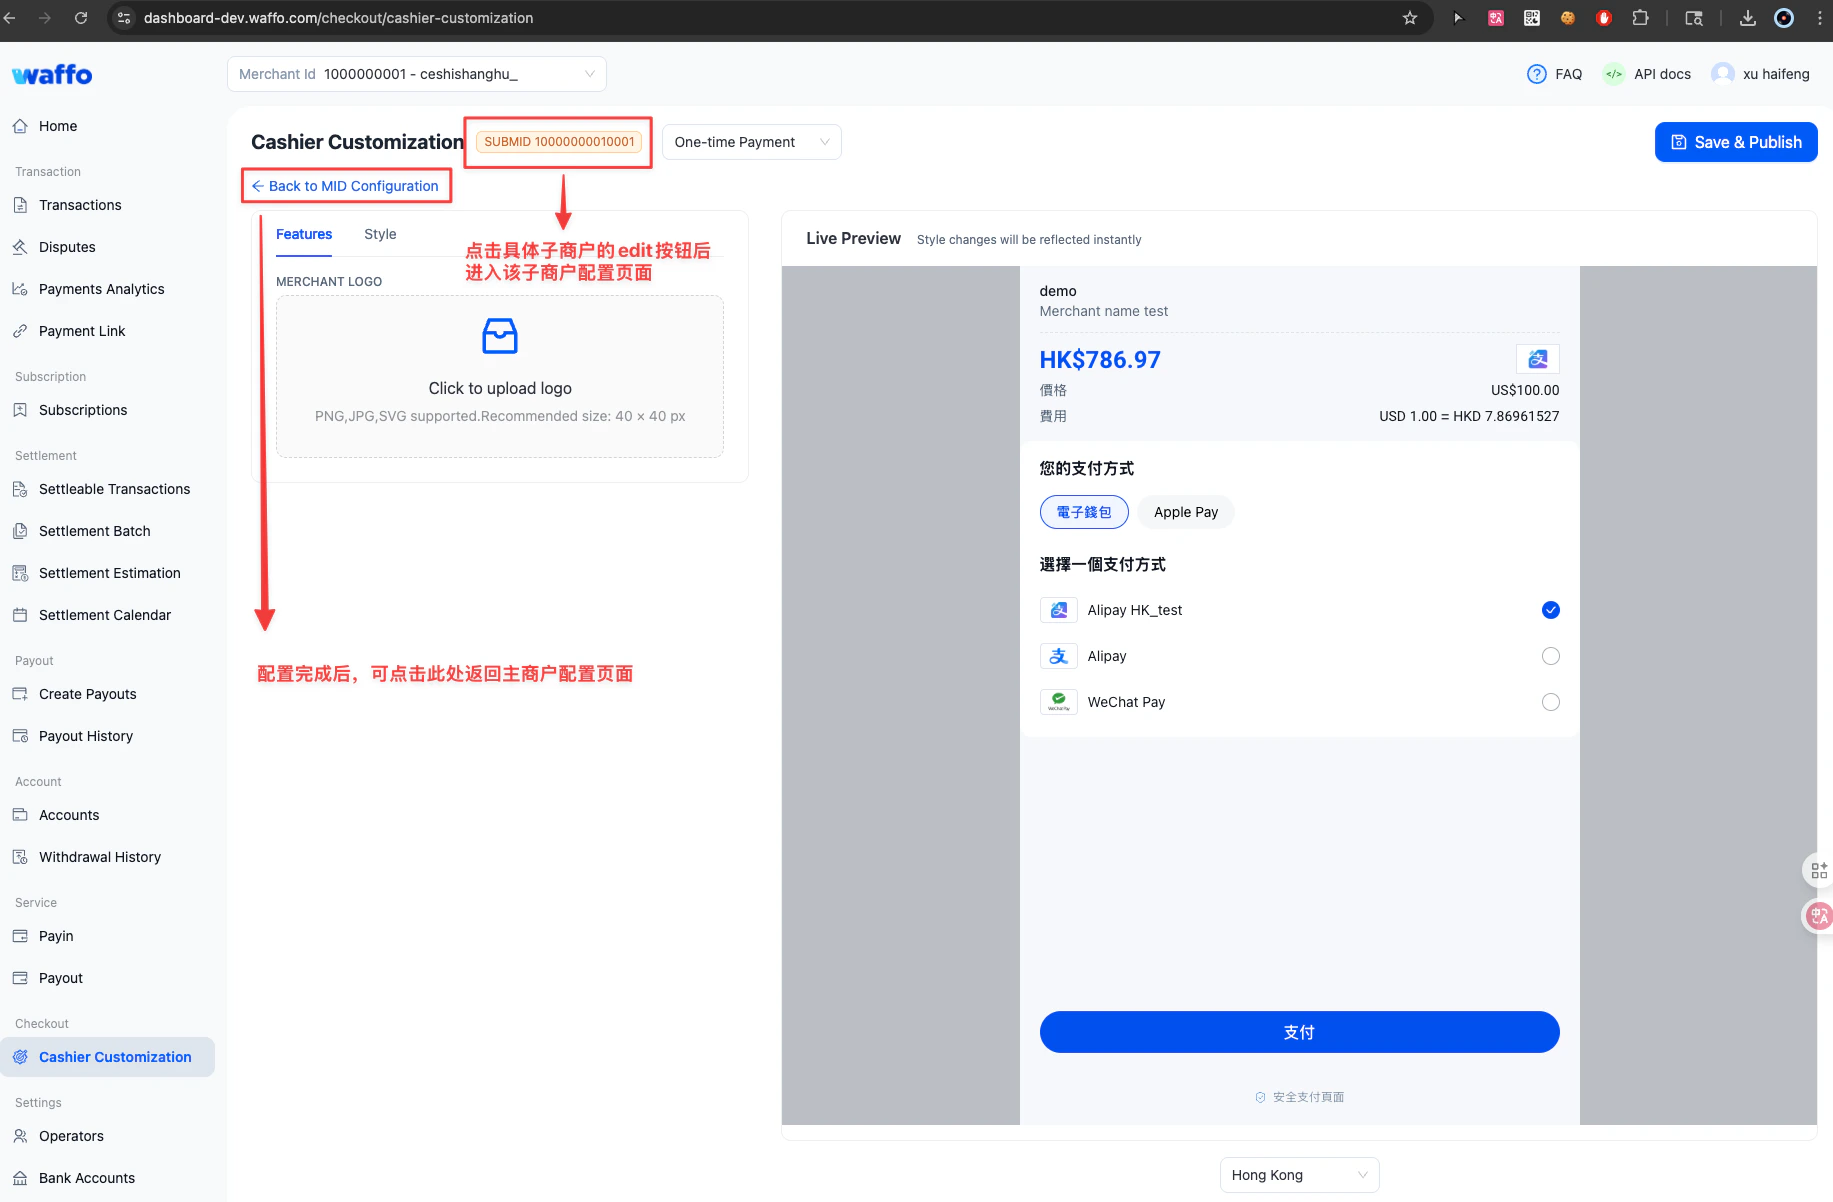This screenshot has height=1202, width=1833.
Task: Select the Alipay payment radio button
Action: point(1550,656)
